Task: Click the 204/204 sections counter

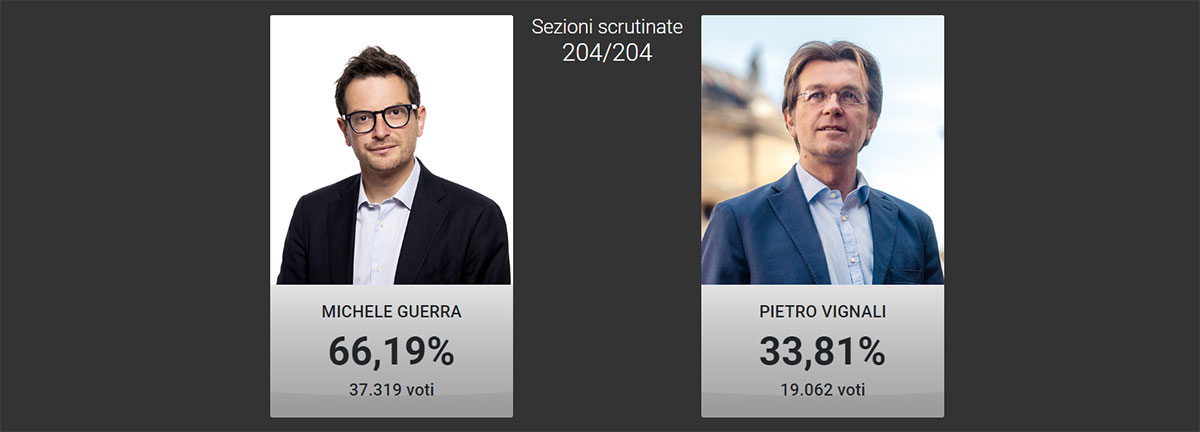Action: click(x=607, y=53)
